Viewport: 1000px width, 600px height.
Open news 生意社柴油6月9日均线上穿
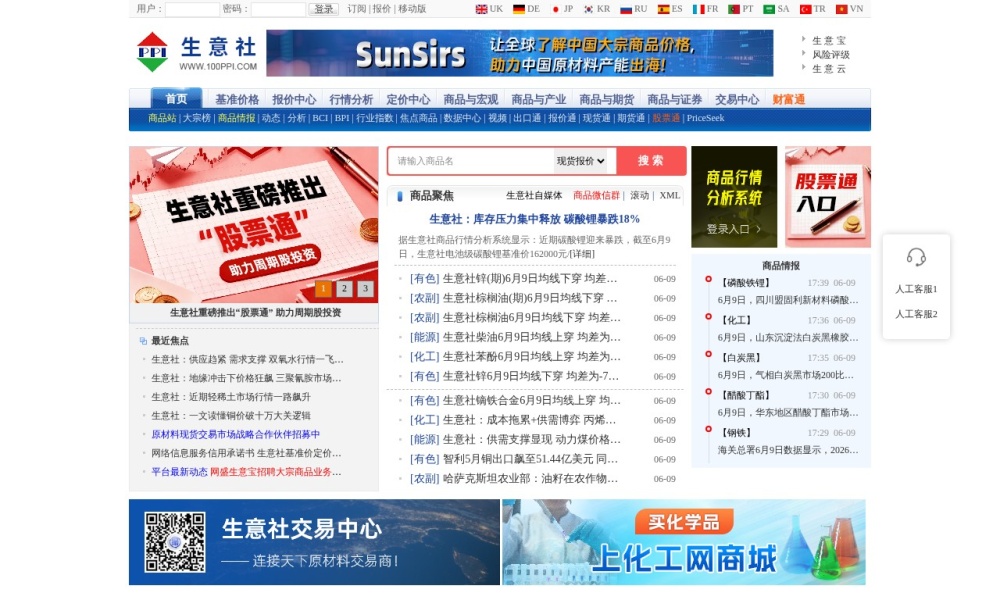pyautogui.click(x=531, y=337)
